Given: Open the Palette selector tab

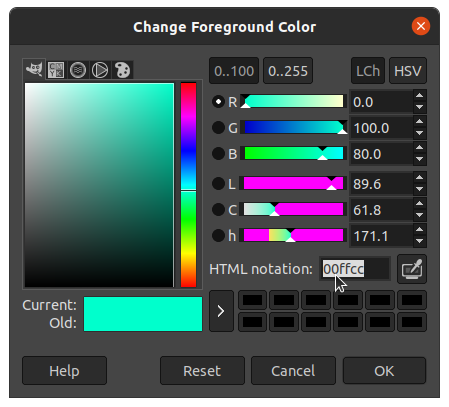Looking at the screenshot, I should 122,70.
